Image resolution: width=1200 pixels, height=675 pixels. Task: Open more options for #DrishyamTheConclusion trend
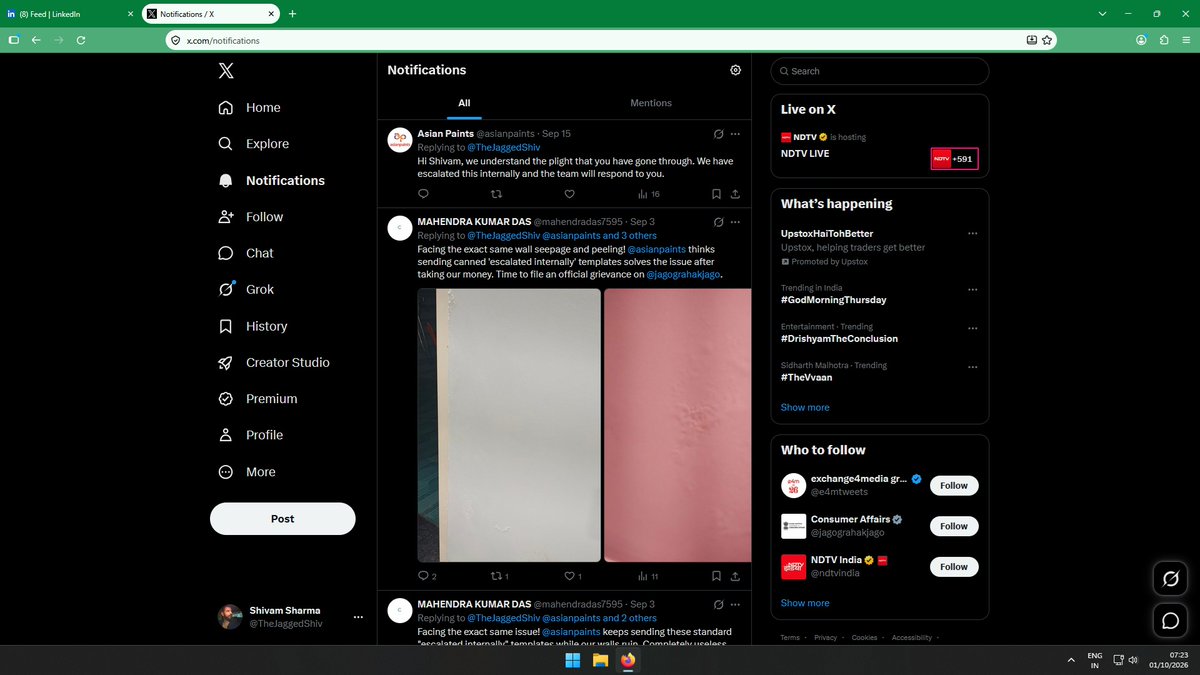(x=973, y=329)
